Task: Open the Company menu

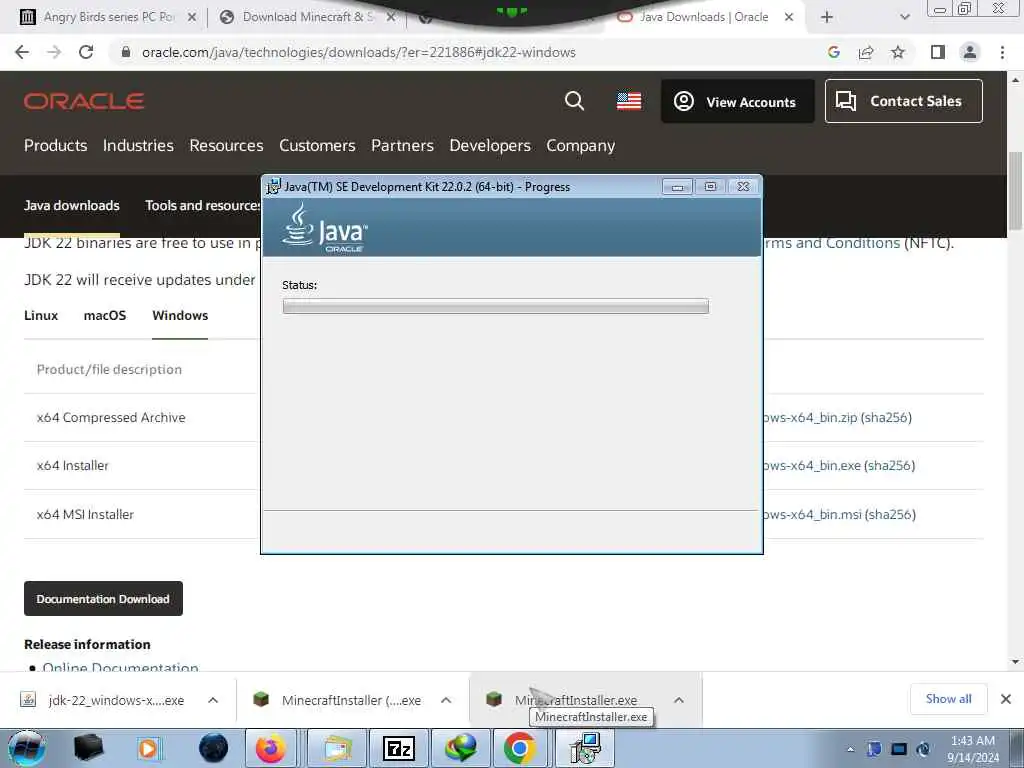Action: (x=581, y=146)
